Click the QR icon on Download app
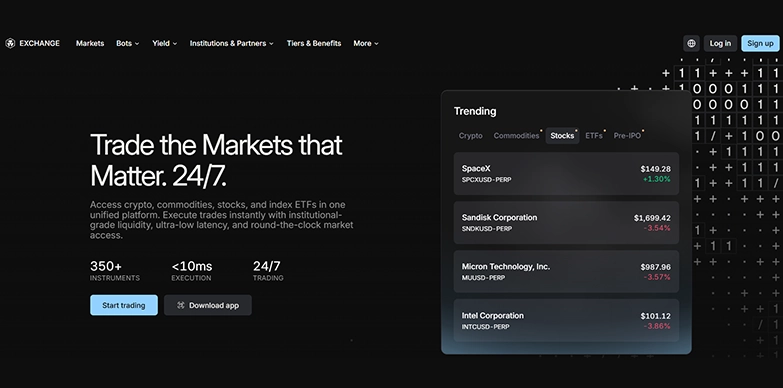783x388 pixels. [x=181, y=305]
